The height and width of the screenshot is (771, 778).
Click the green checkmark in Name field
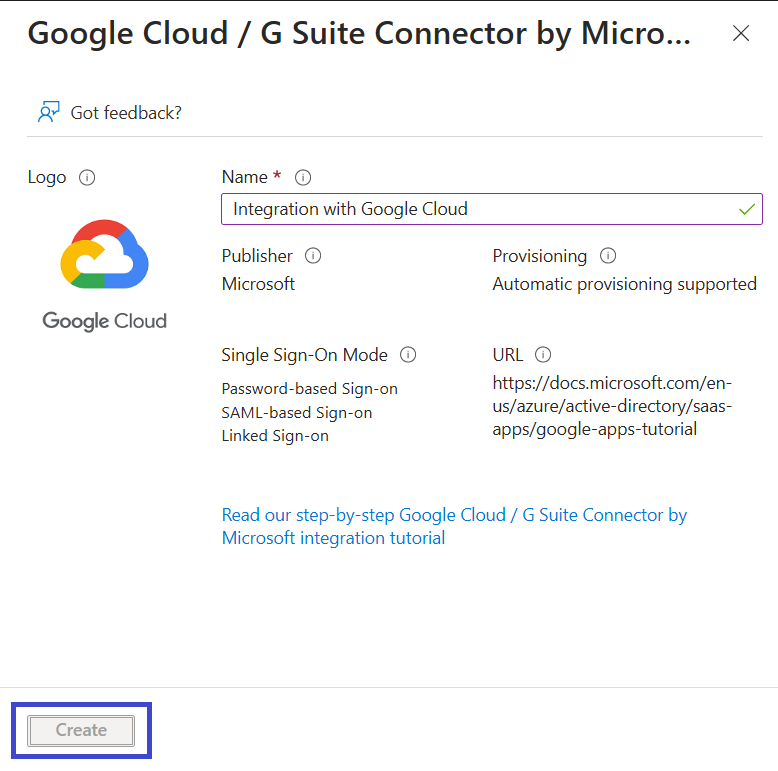coord(747,209)
